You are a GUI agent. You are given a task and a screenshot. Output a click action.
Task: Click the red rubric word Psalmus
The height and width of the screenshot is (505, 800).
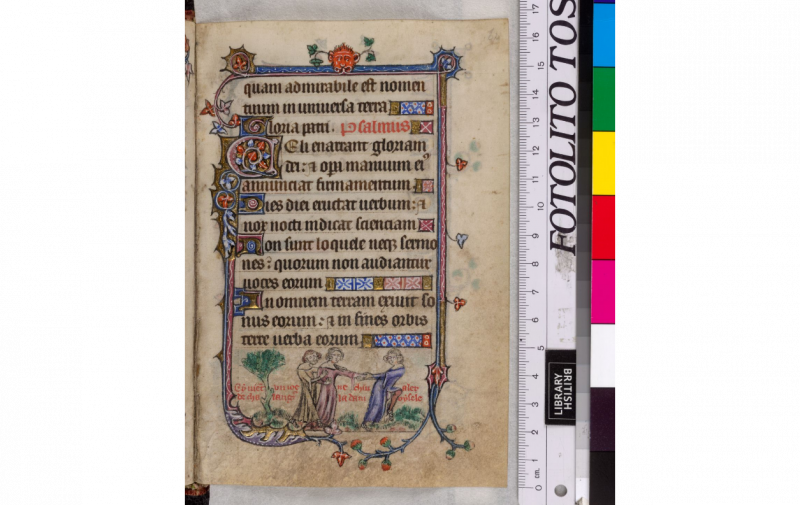[x=375, y=127]
